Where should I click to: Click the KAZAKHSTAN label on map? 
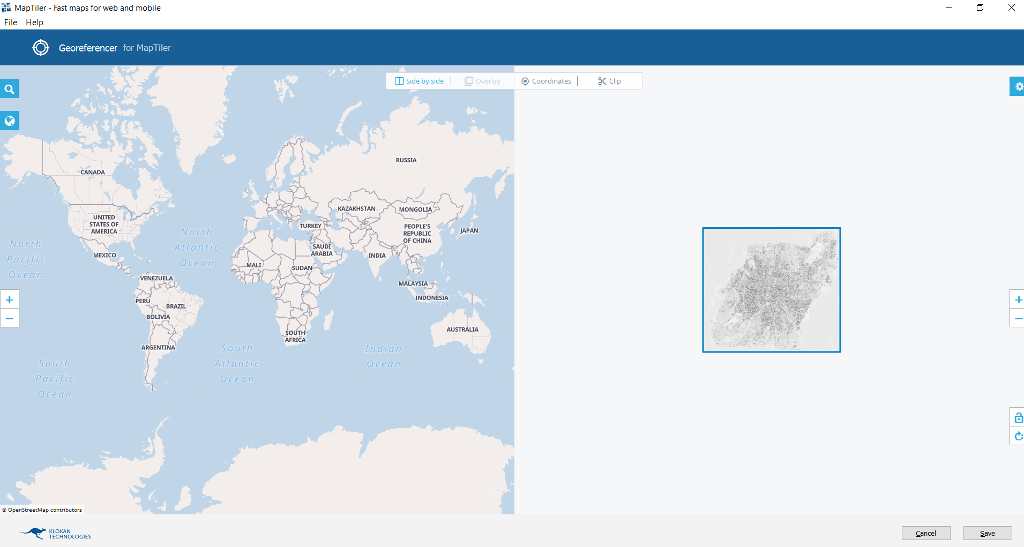click(x=357, y=209)
